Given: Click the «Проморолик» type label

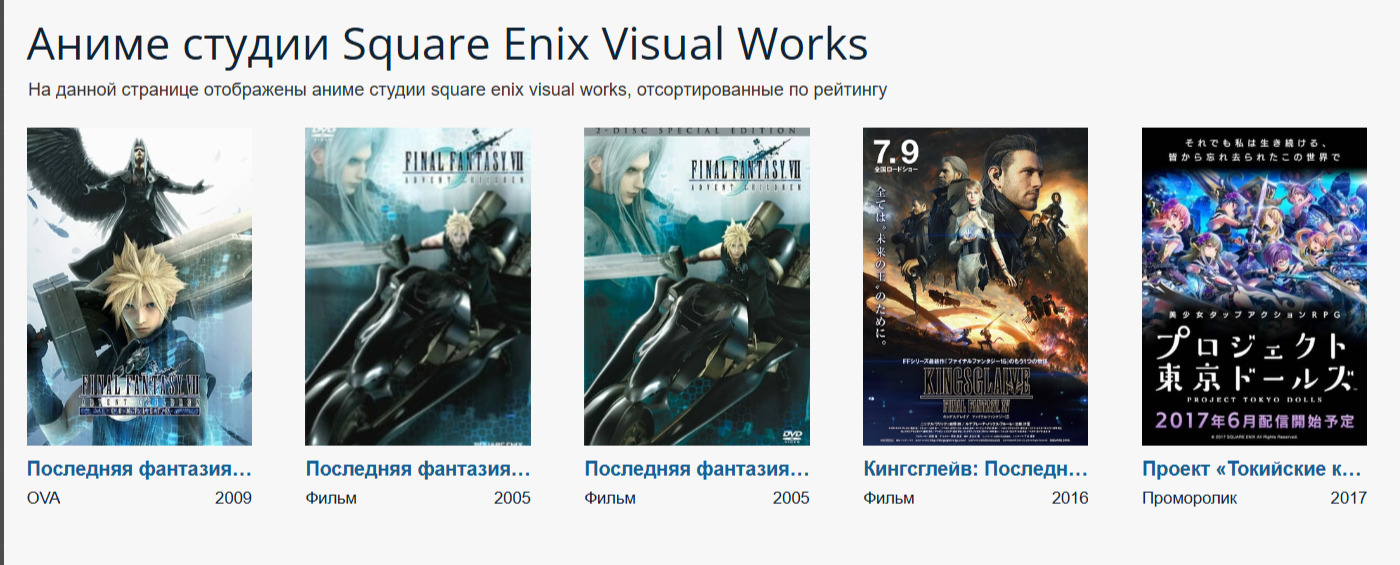Looking at the screenshot, I should (1189, 498).
